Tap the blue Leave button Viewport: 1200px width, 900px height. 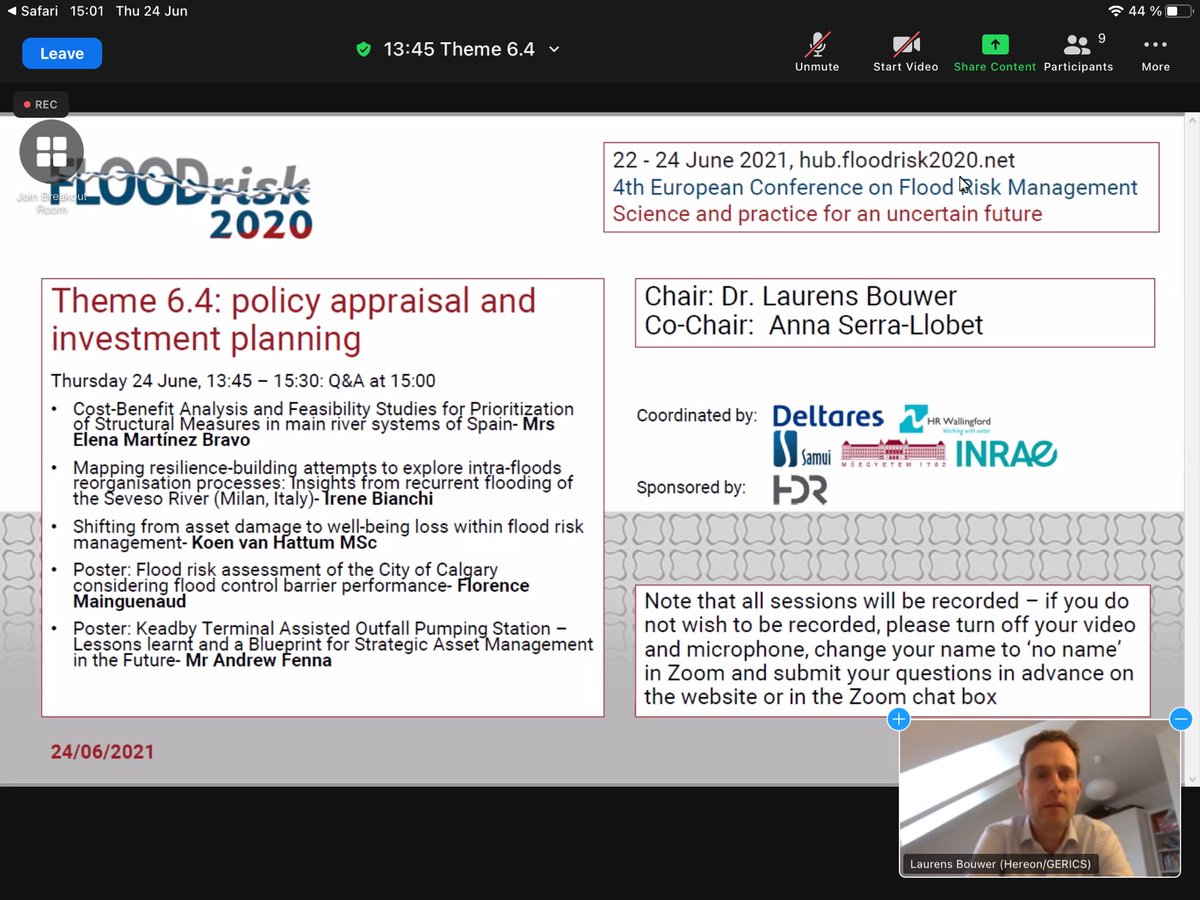tap(62, 54)
